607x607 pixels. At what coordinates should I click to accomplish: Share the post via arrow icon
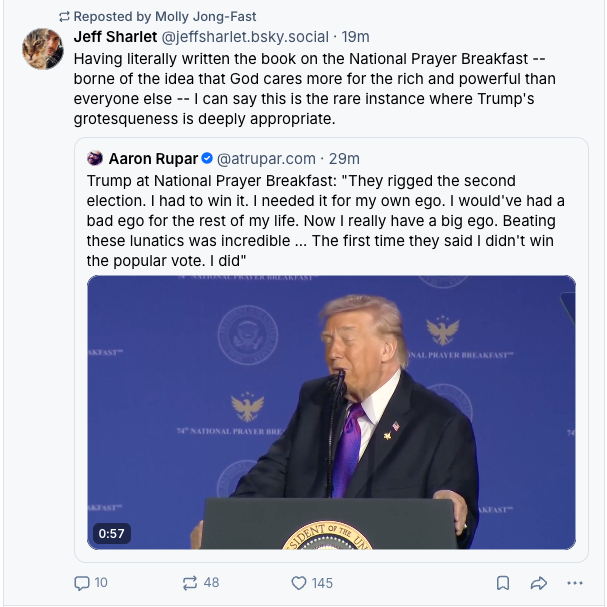click(x=538, y=583)
